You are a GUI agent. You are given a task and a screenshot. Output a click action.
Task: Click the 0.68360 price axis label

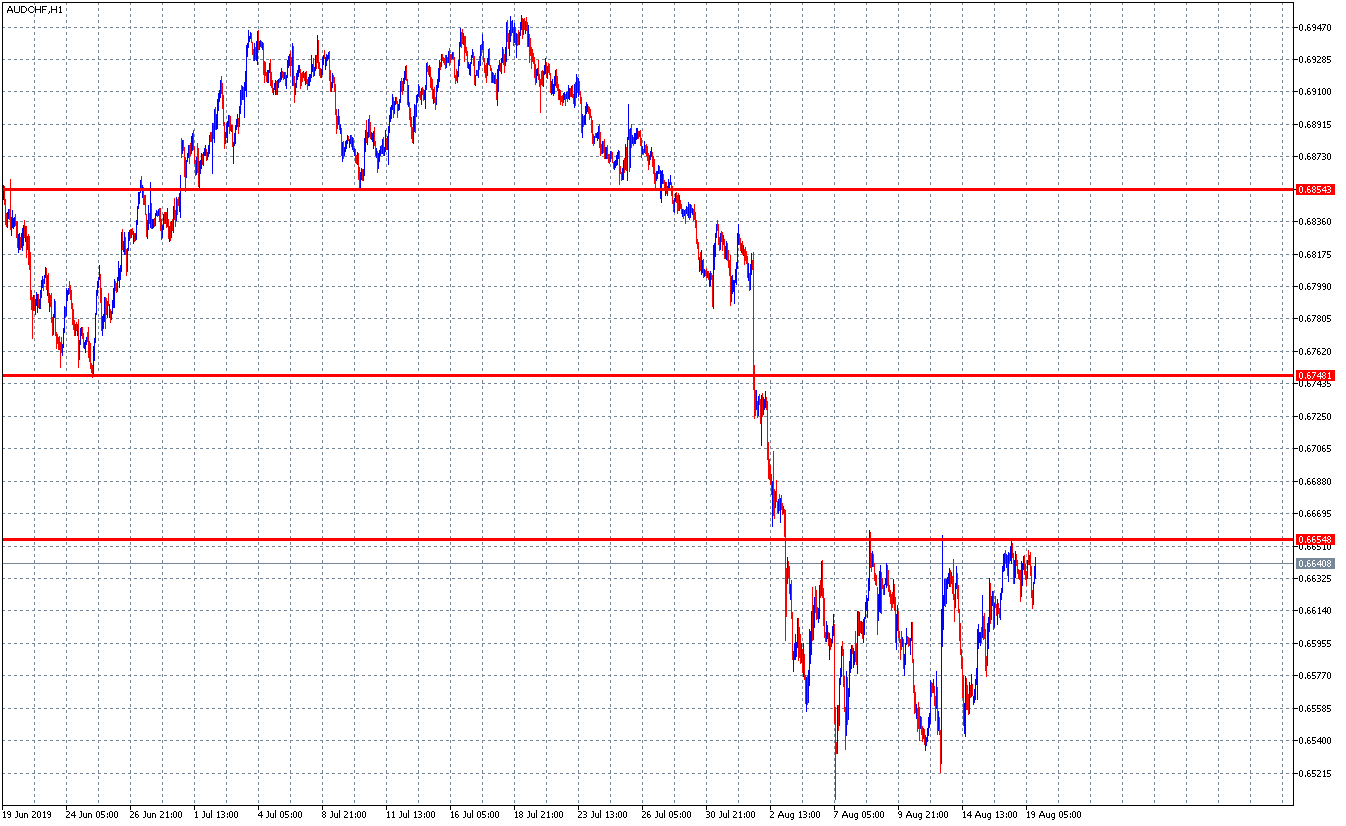point(1315,222)
